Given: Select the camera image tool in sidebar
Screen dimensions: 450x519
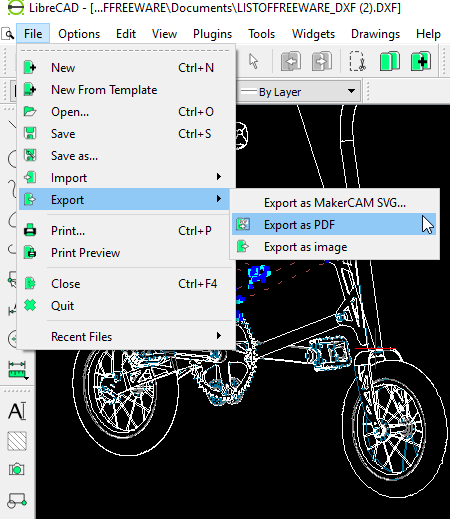Looking at the screenshot, I should [x=17, y=469].
